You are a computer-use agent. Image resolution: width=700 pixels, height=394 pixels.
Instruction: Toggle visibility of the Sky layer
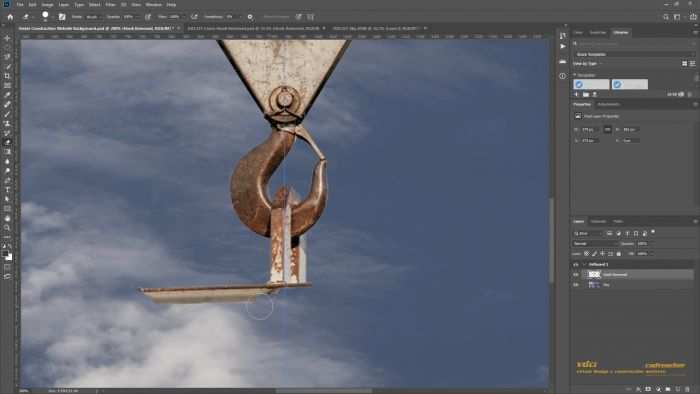[576, 285]
